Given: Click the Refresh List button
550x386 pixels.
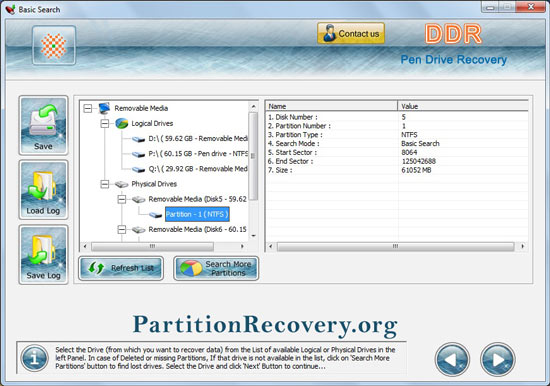Looking at the screenshot, I should (121, 268).
